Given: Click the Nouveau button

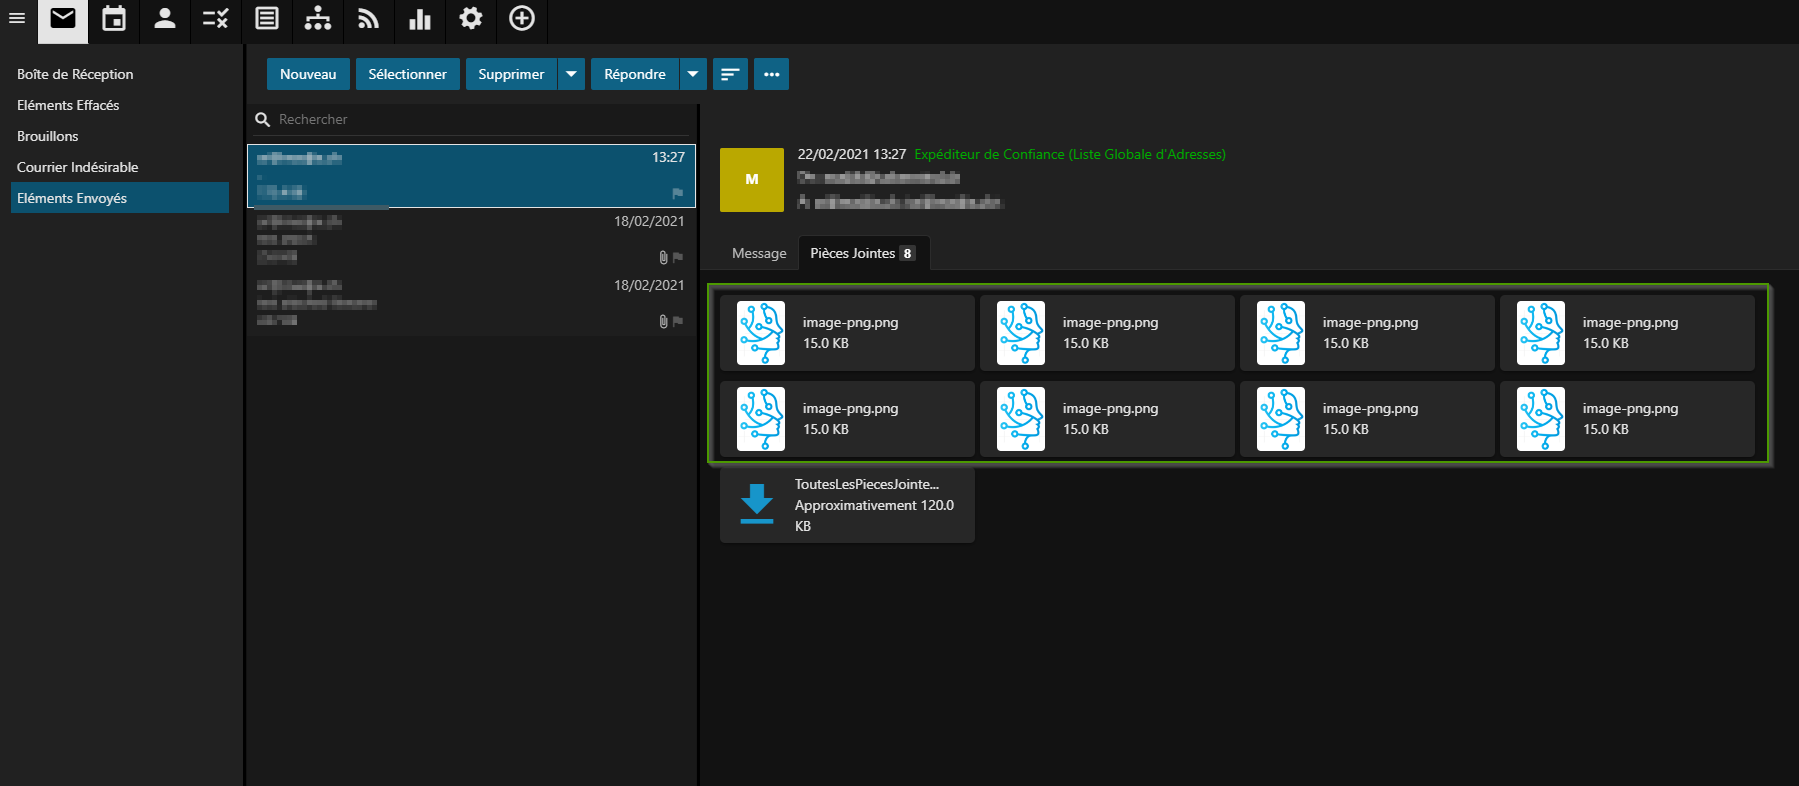Looking at the screenshot, I should 308,74.
